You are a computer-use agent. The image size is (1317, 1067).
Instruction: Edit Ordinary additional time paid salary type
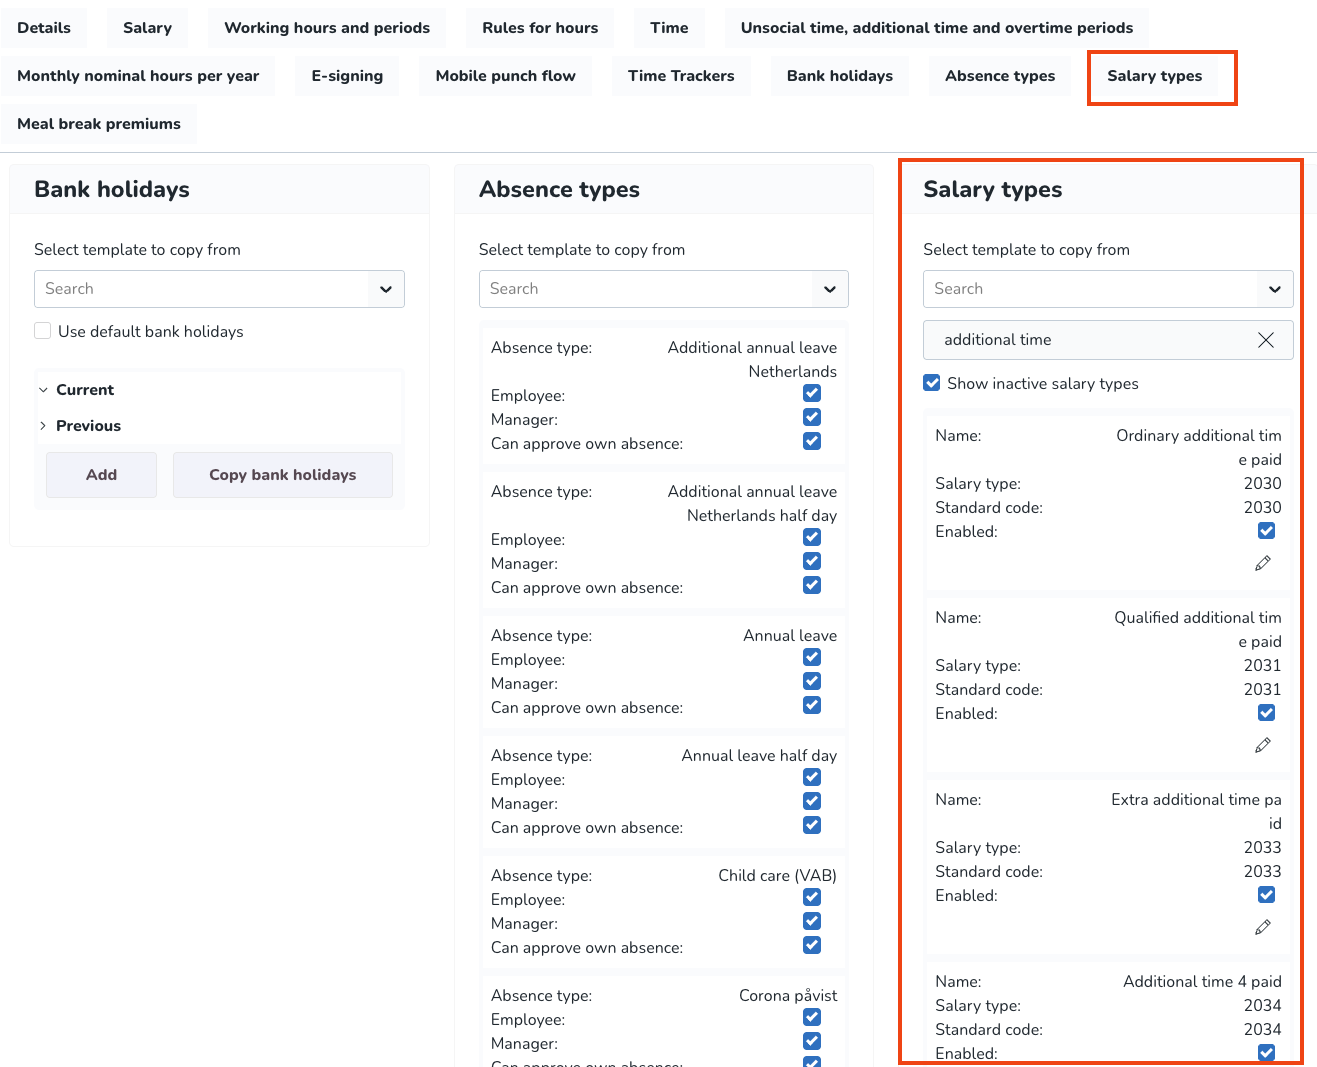pyautogui.click(x=1263, y=564)
